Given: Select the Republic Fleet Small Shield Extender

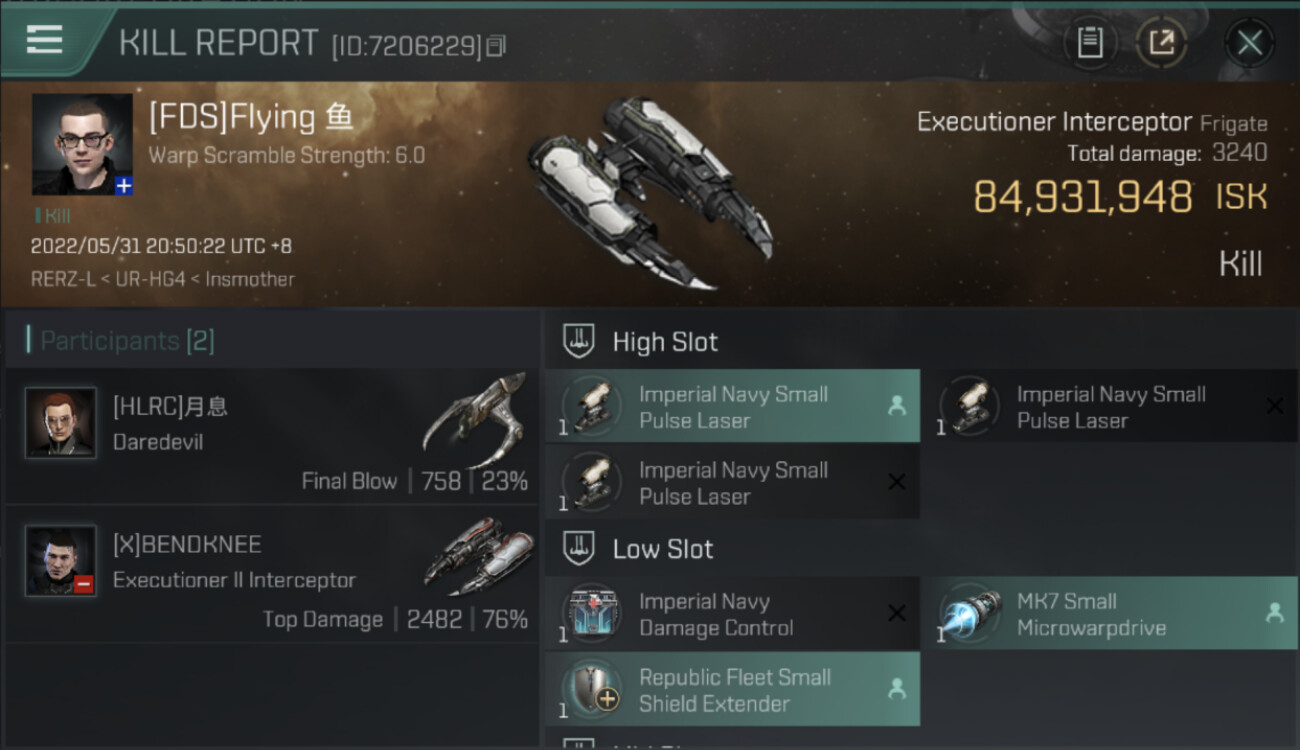Looking at the screenshot, I should 732,690.
